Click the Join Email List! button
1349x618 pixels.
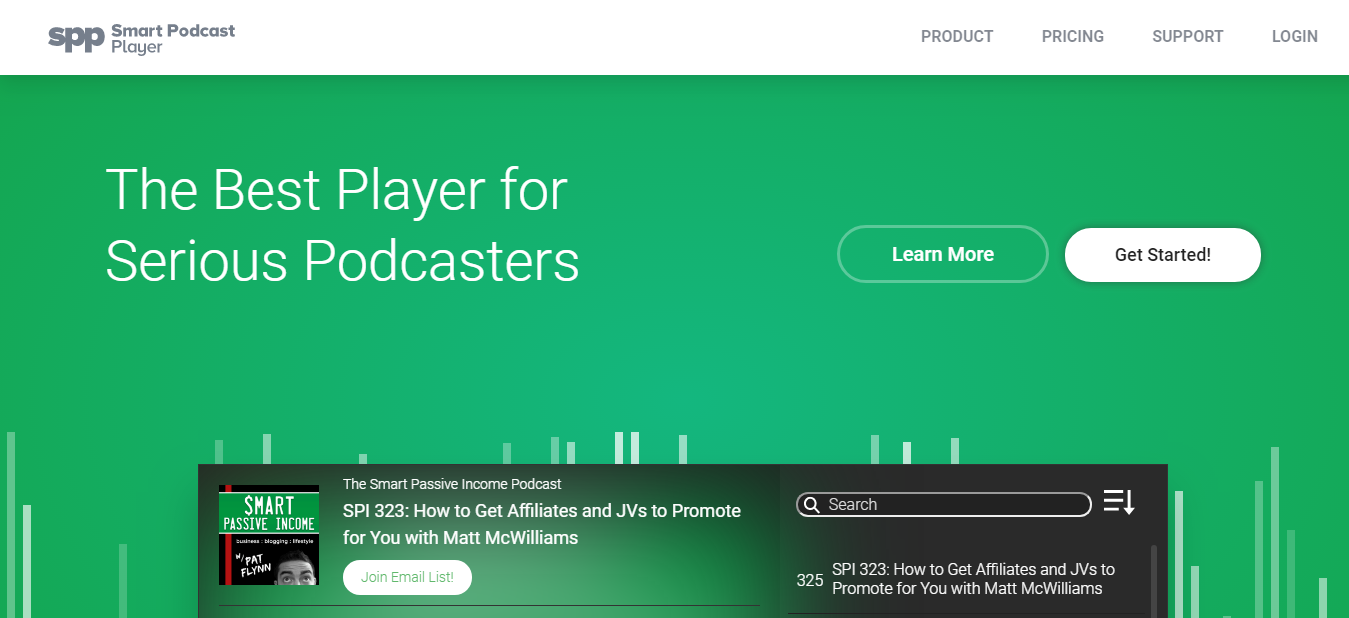click(407, 577)
